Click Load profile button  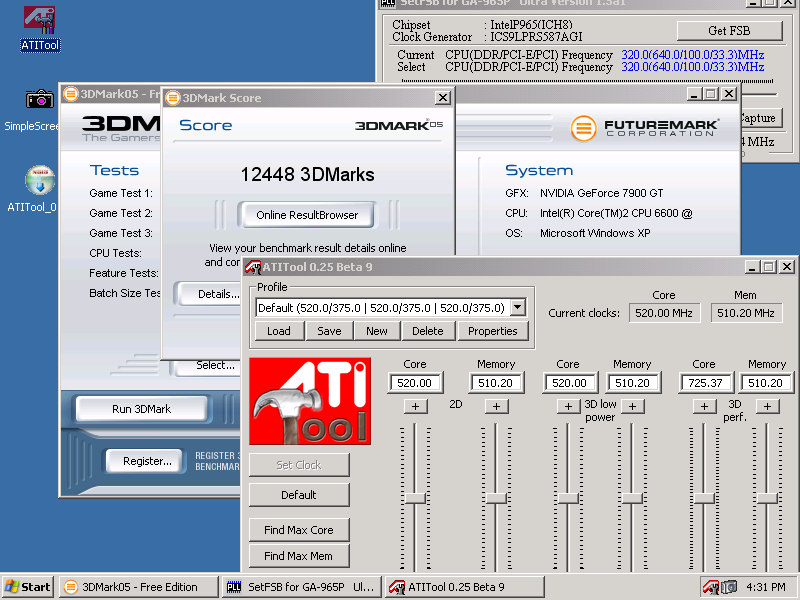279,331
